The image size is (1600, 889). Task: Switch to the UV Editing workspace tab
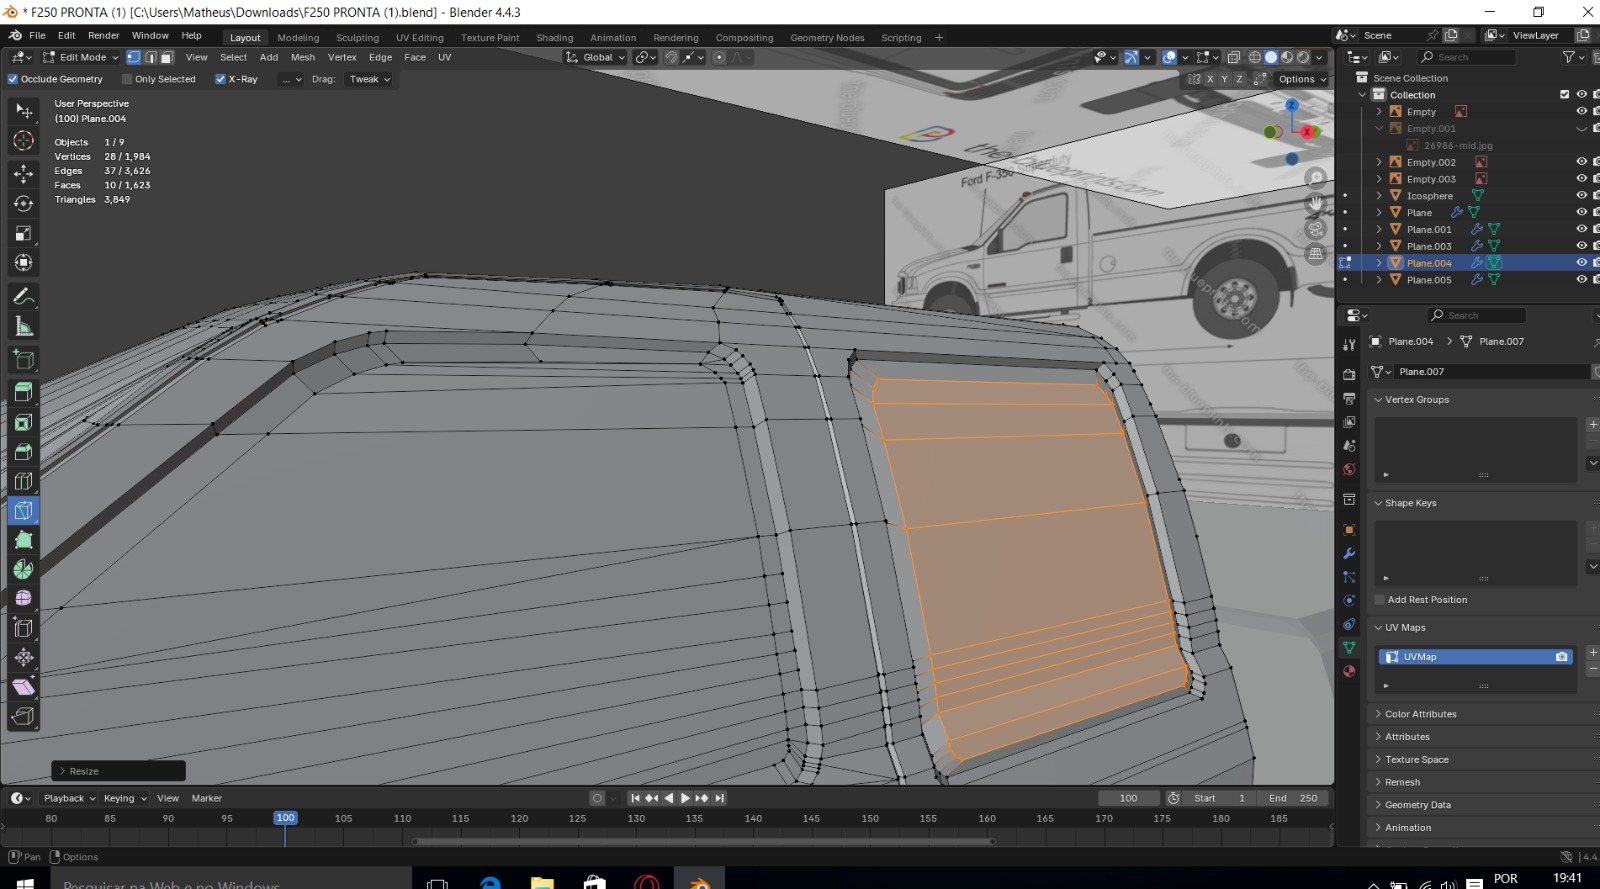point(419,38)
